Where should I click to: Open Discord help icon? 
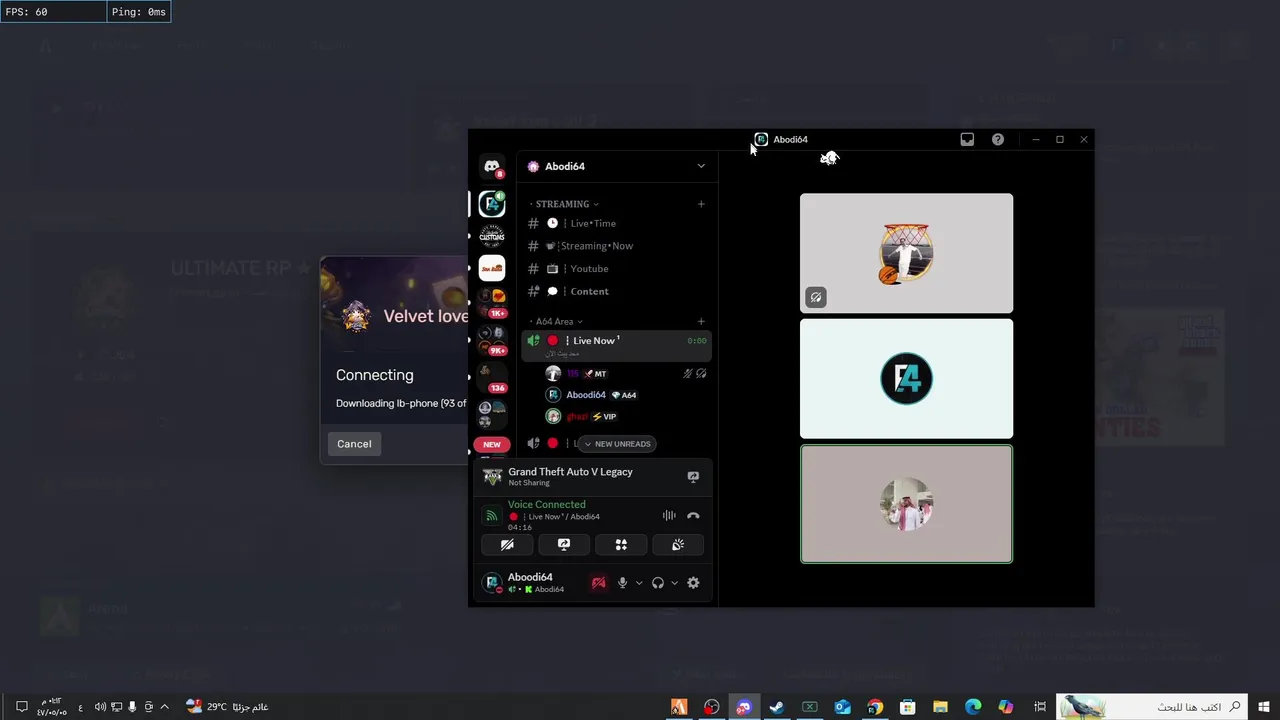click(998, 140)
